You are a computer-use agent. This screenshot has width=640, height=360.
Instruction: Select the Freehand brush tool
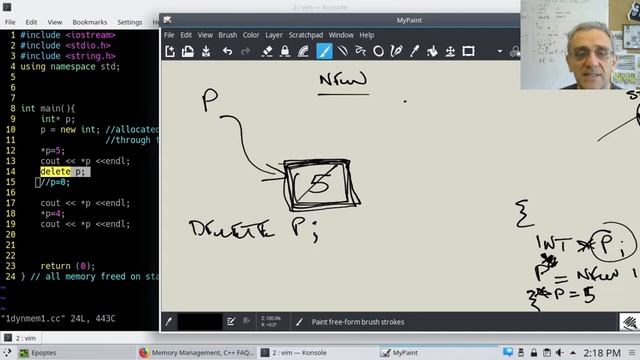[x=324, y=51]
